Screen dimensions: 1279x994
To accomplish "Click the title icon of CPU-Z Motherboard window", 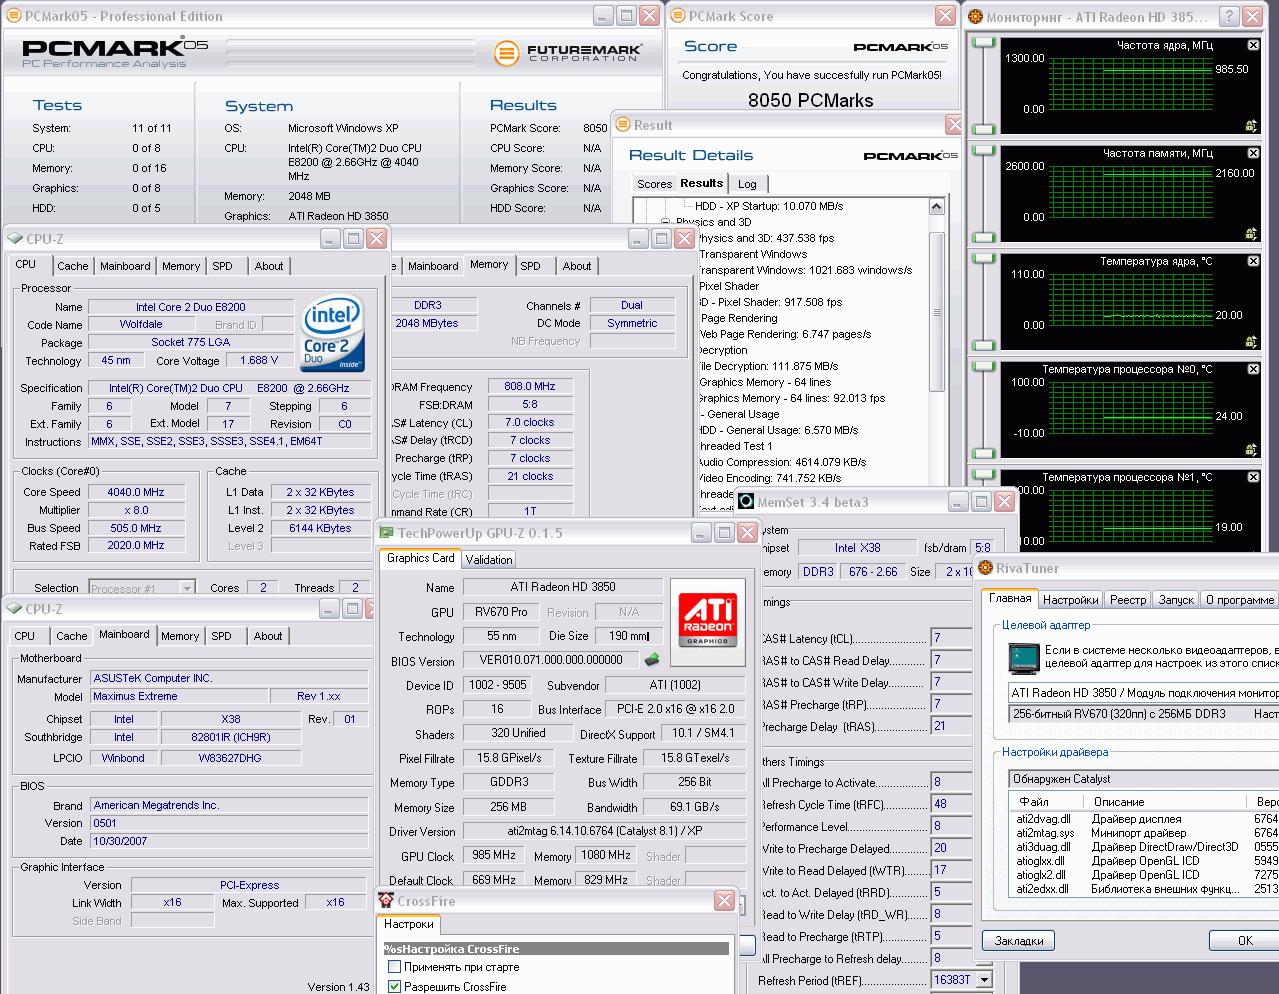I will [15, 608].
